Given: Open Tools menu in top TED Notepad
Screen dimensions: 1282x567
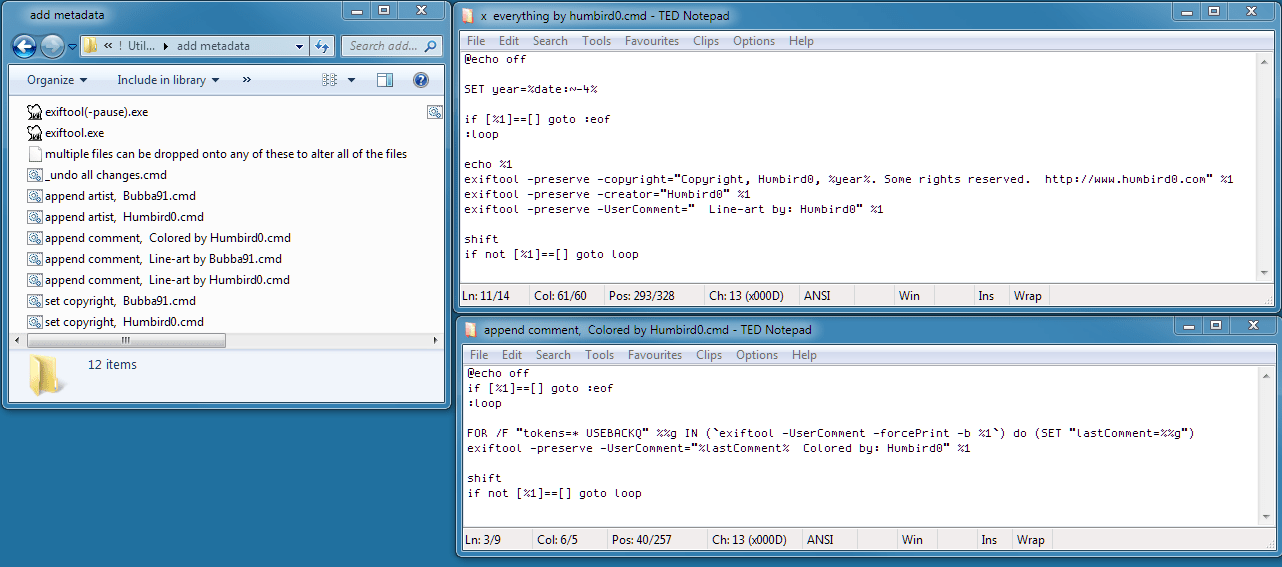Looking at the screenshot, I should coord(596,41).
